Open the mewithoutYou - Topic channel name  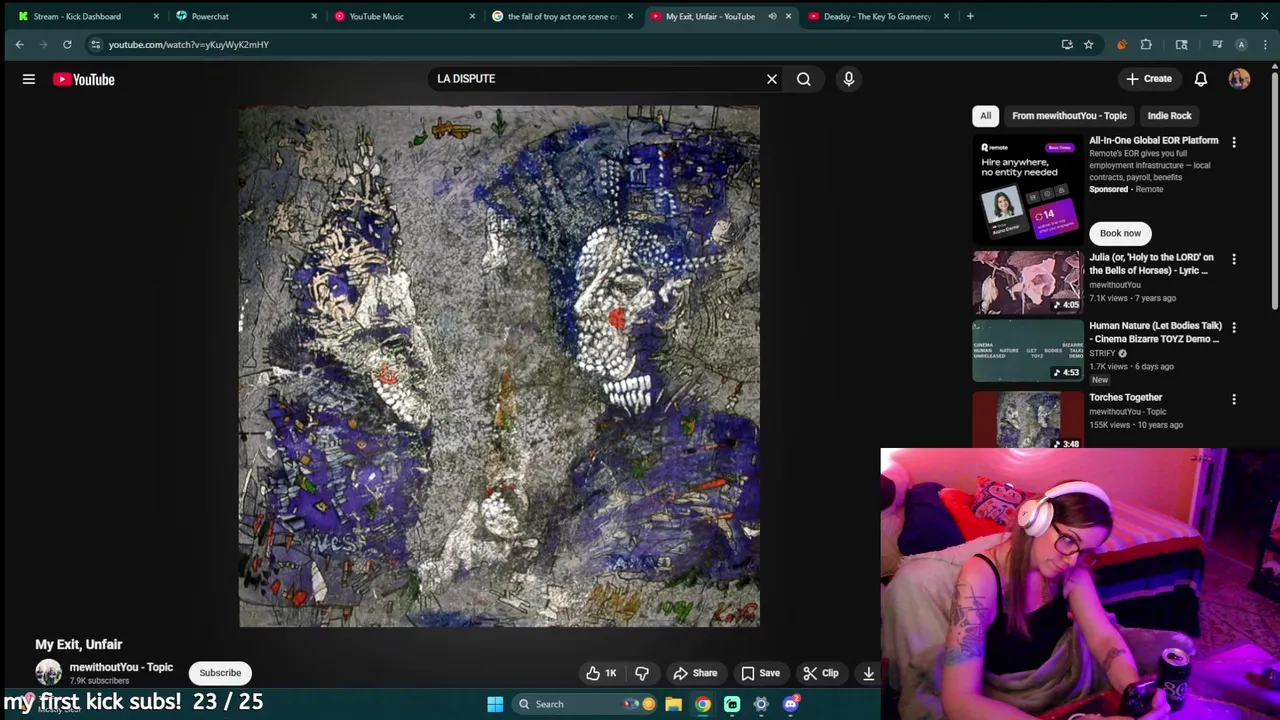[121, 667]
